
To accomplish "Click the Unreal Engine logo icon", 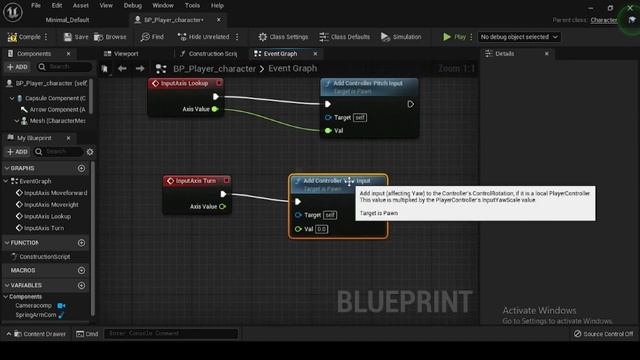I will point(13,12).
